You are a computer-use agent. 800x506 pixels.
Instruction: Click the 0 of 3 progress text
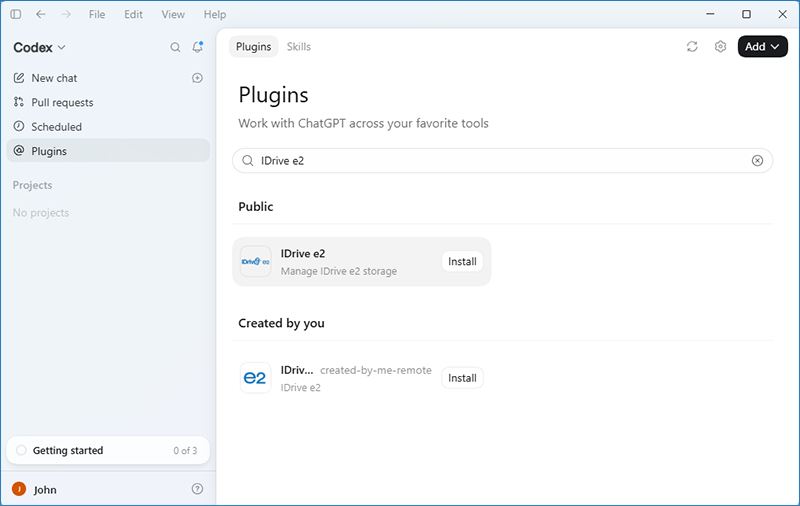point(185,451)
